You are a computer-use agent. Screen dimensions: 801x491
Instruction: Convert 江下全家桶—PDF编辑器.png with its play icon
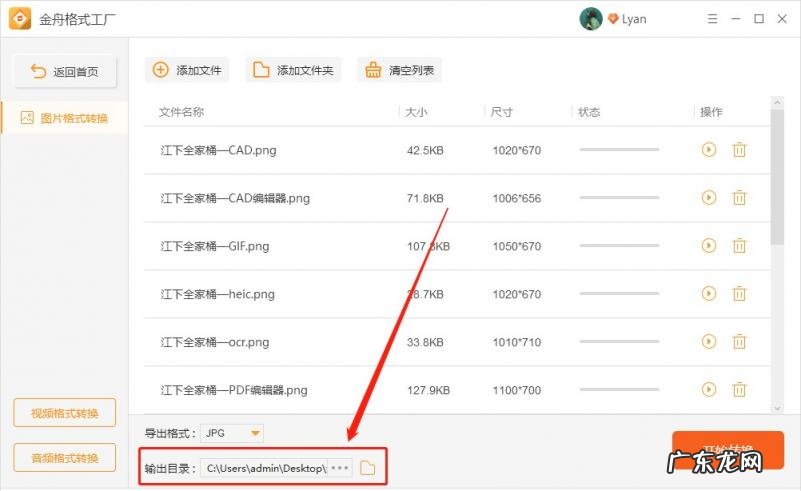click(709, 389)
